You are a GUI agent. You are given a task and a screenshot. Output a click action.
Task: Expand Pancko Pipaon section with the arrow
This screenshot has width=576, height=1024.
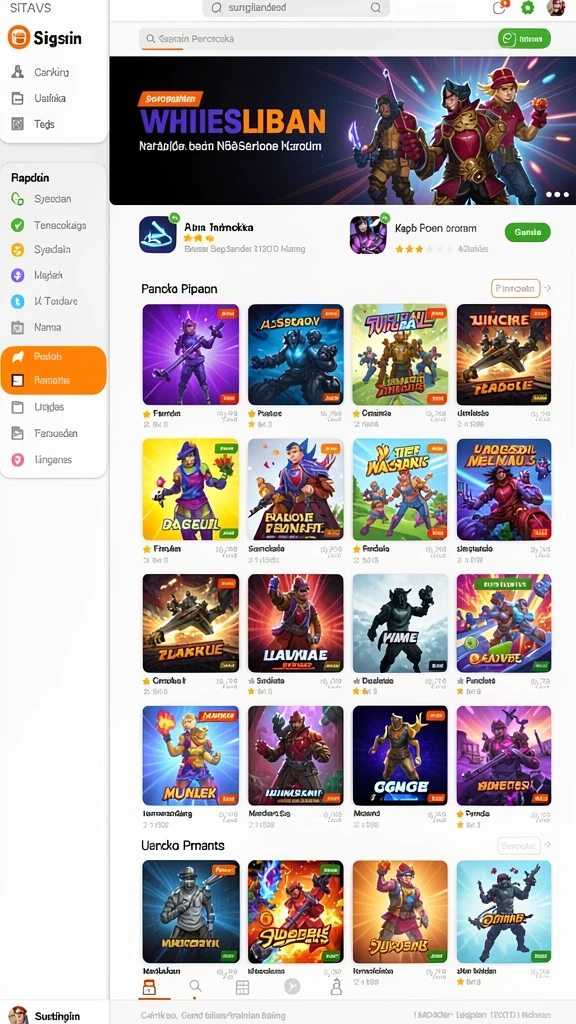coord(547,288)
